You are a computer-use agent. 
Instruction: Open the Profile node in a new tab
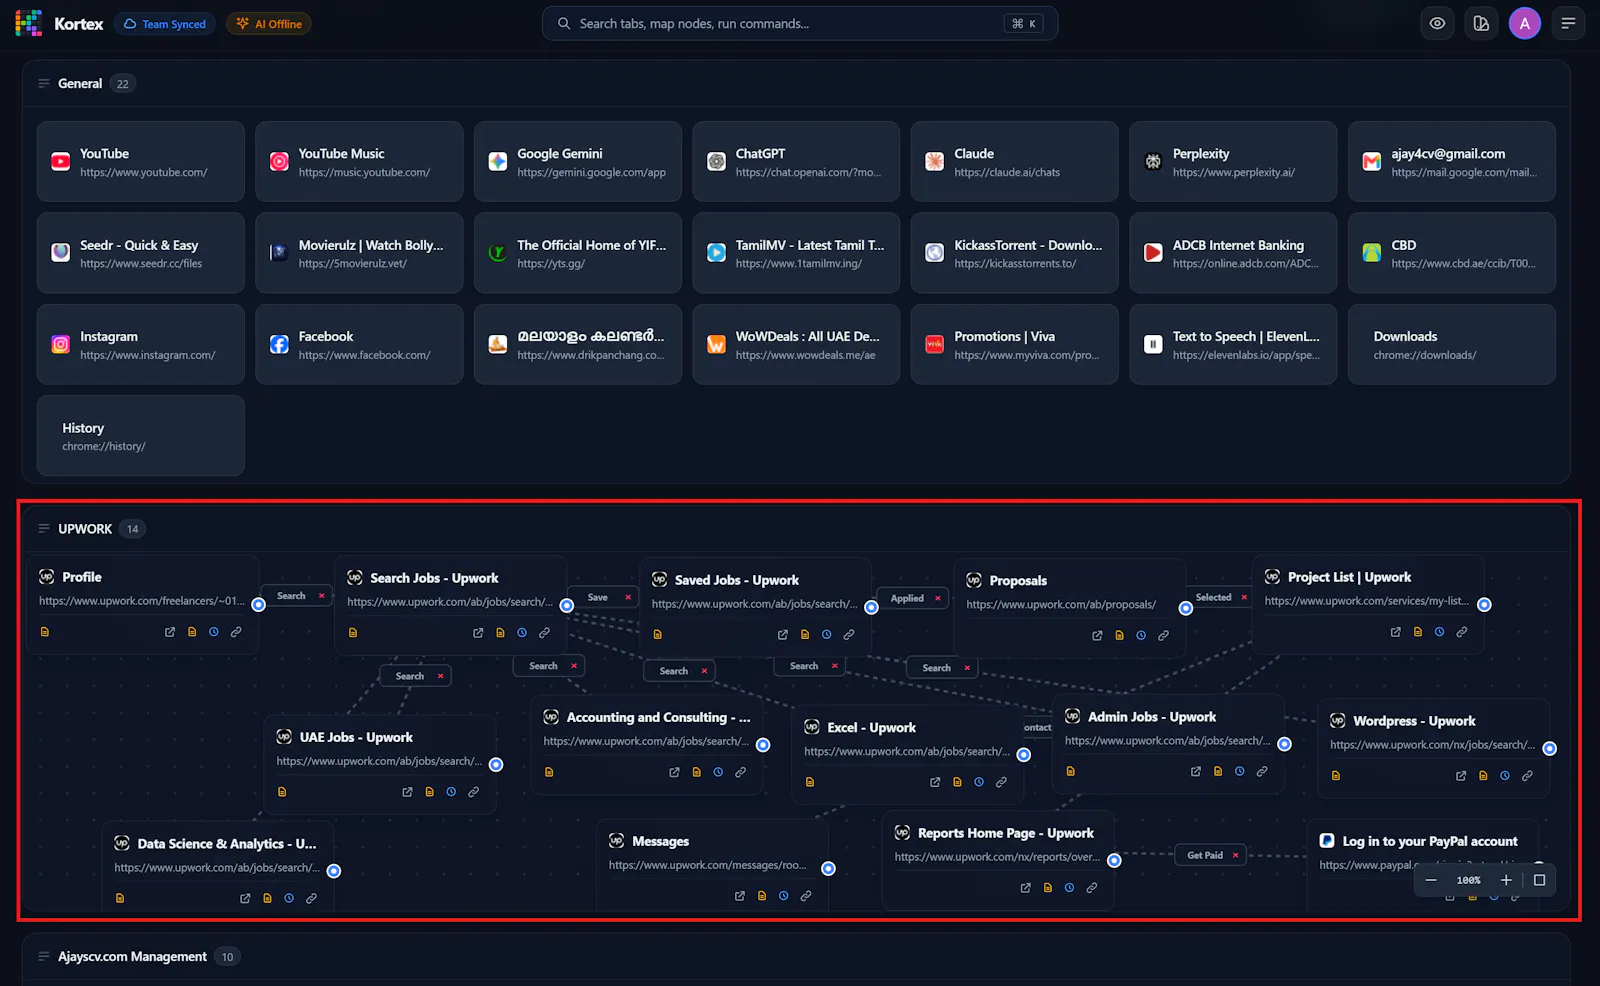(170, 632)
